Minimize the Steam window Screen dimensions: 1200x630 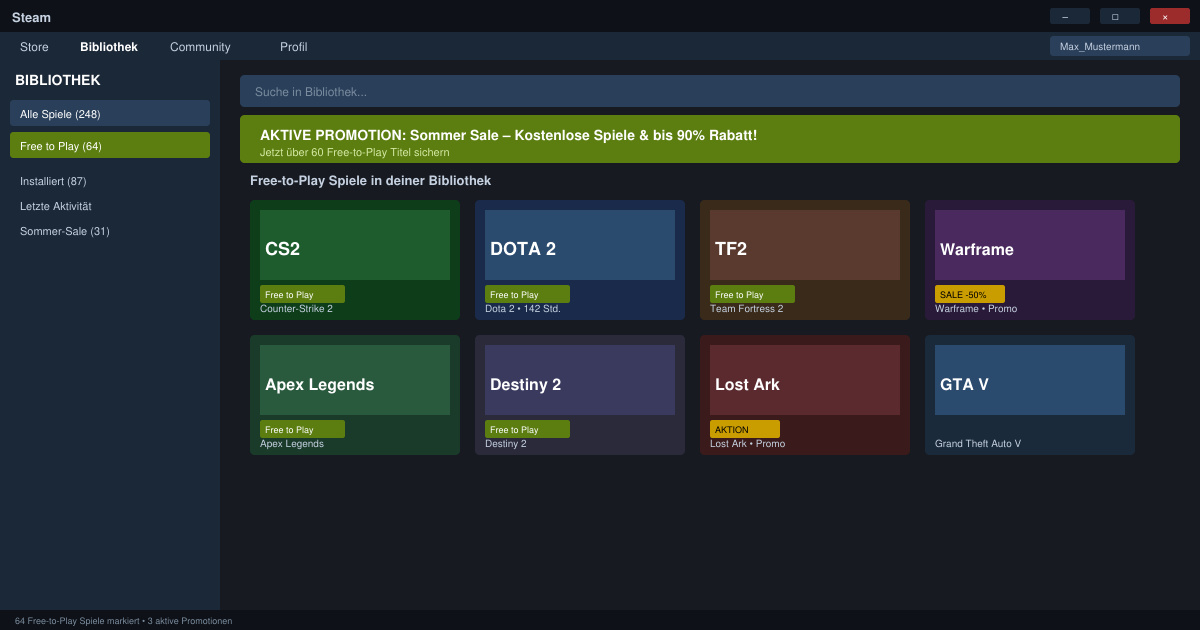[1070, 16]
